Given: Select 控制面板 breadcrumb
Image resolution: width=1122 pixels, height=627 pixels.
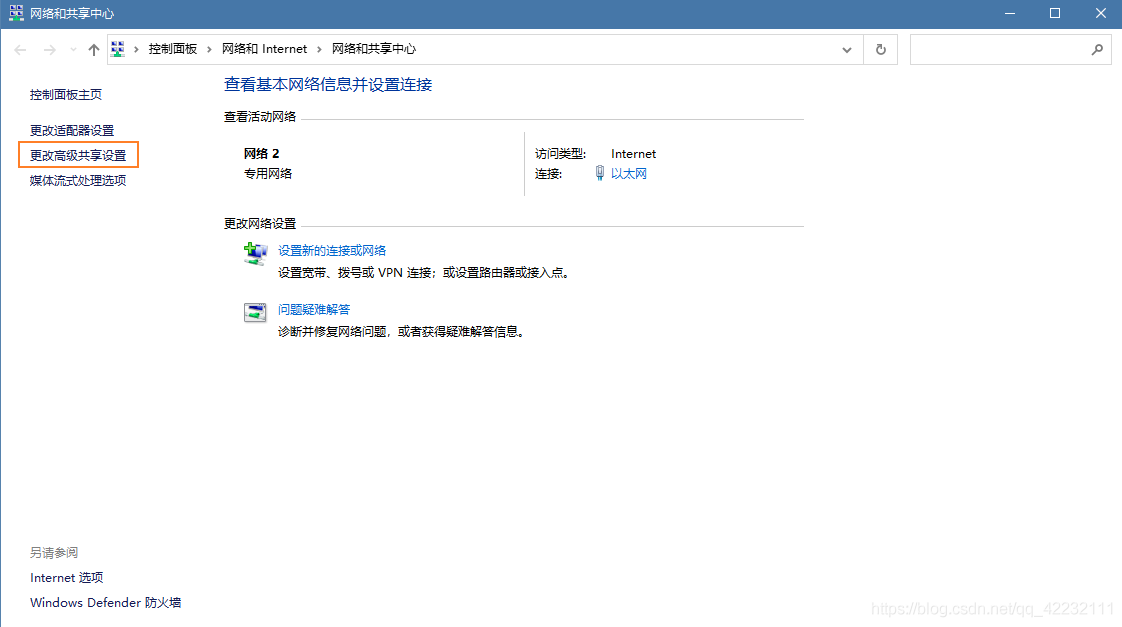Looking at the screenshot, I should point(172,49).
